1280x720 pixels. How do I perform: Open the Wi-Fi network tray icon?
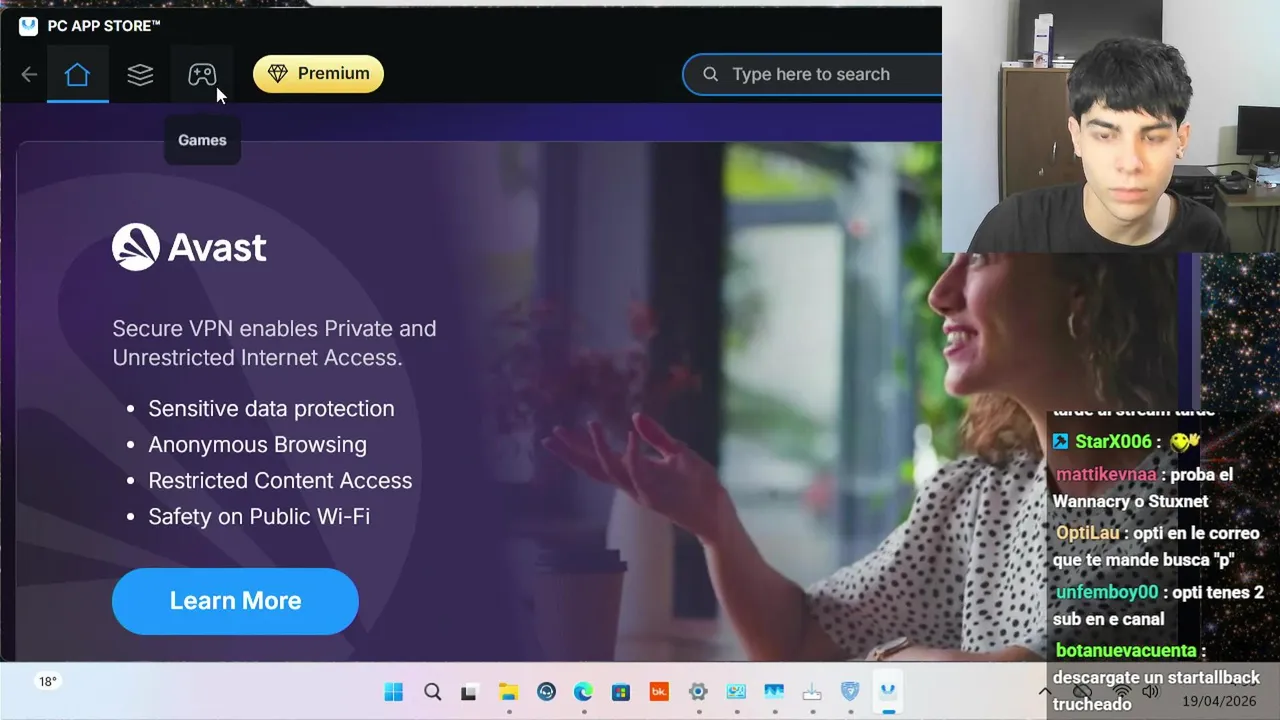pos(1122,692)
